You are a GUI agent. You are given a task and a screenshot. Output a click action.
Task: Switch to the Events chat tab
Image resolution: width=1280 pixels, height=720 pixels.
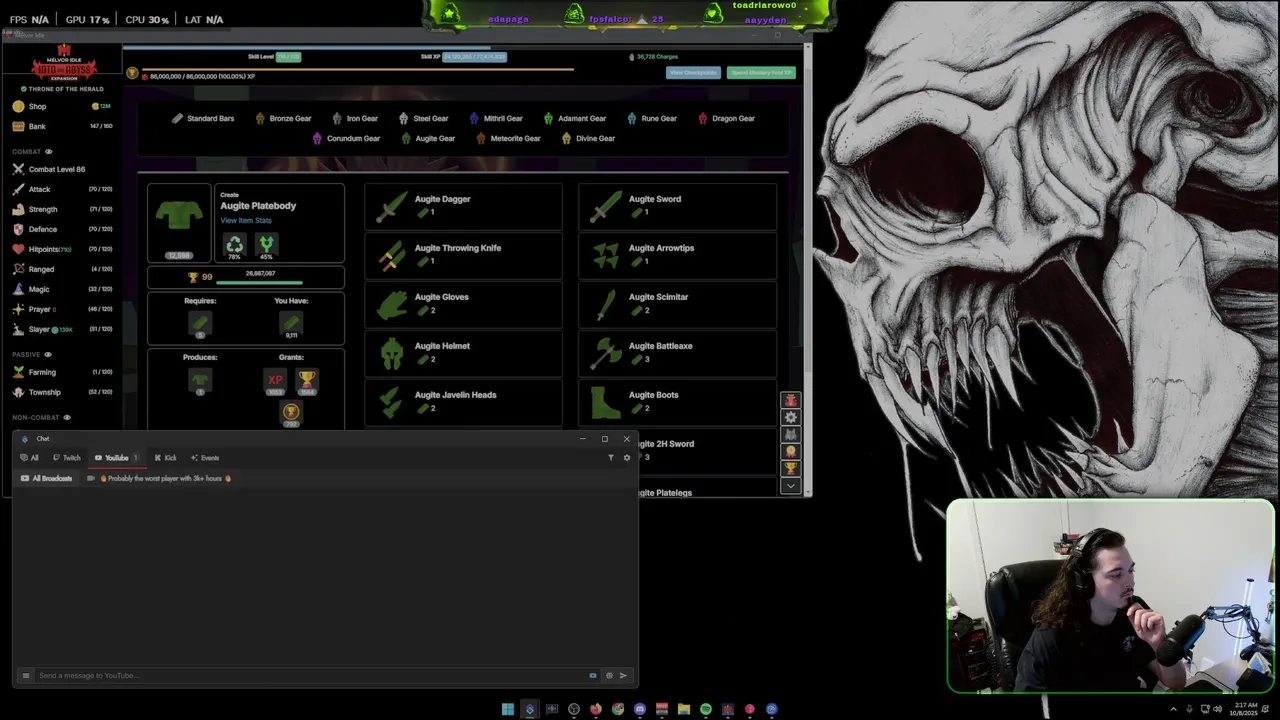click(205, 458)
